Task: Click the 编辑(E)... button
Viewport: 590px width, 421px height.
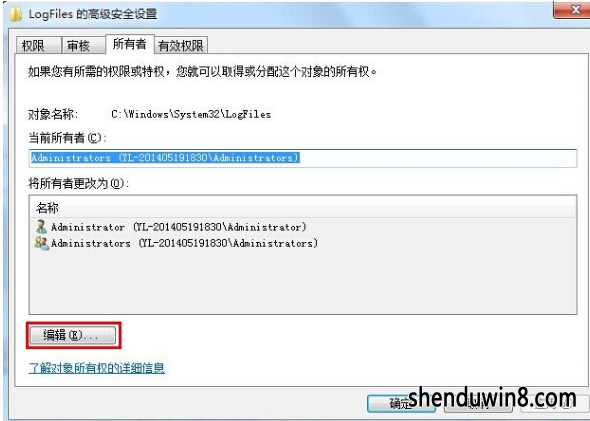Action: [73, 335]
